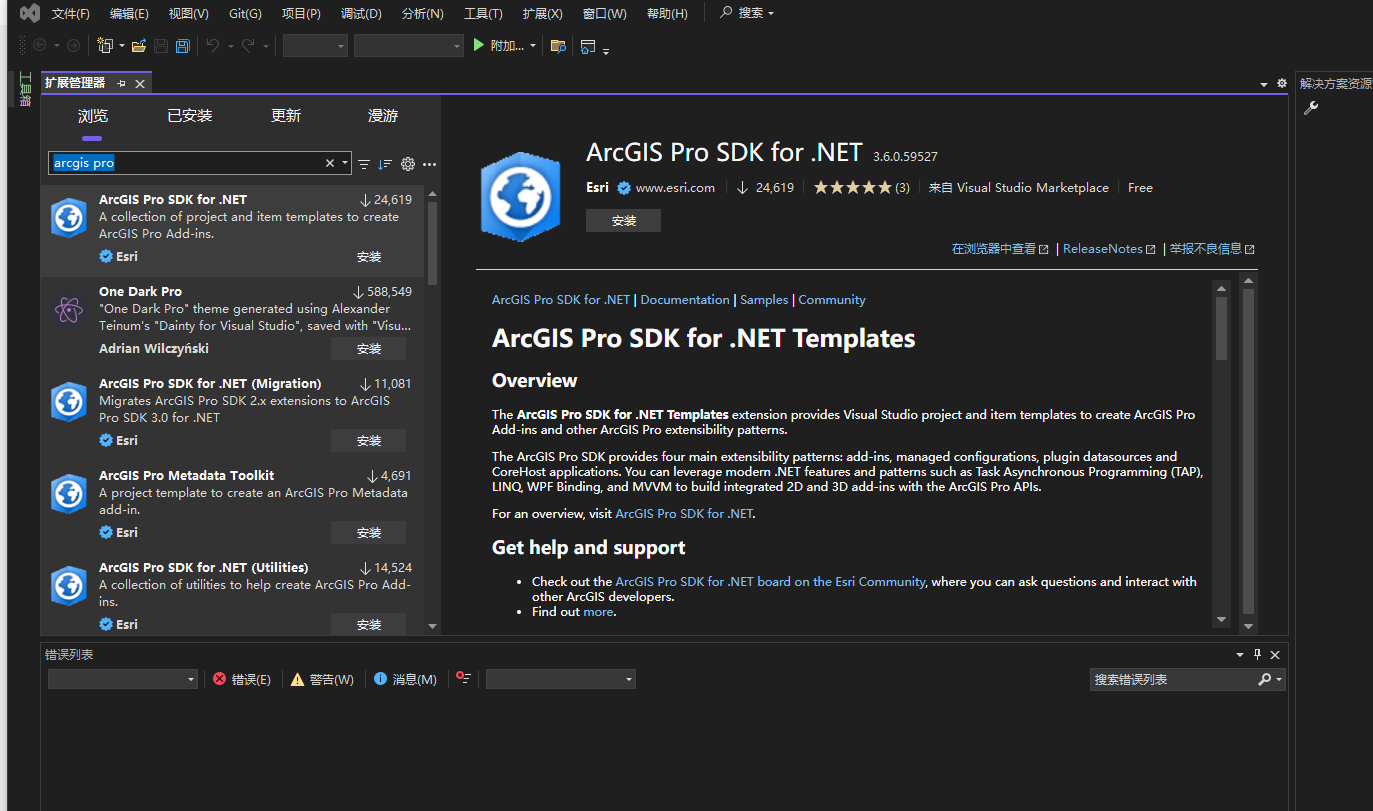Click the Visual Studio logo icon
The image size is (1373, 811).
(x=30, y=13)
